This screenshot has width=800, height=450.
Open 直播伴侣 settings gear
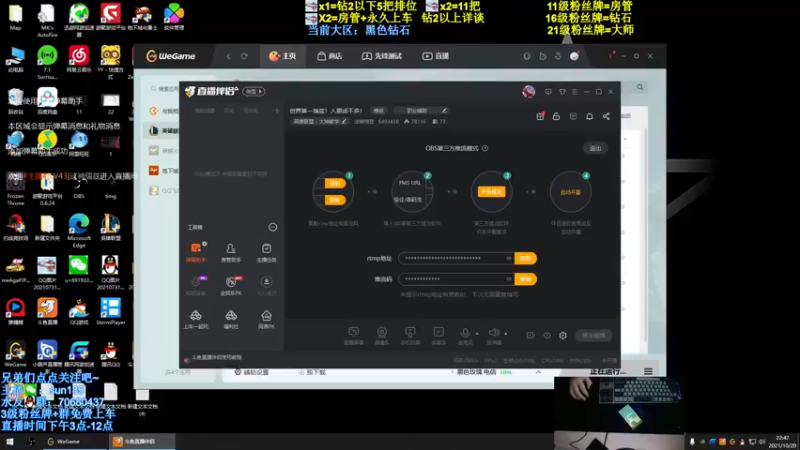[563, 335]
